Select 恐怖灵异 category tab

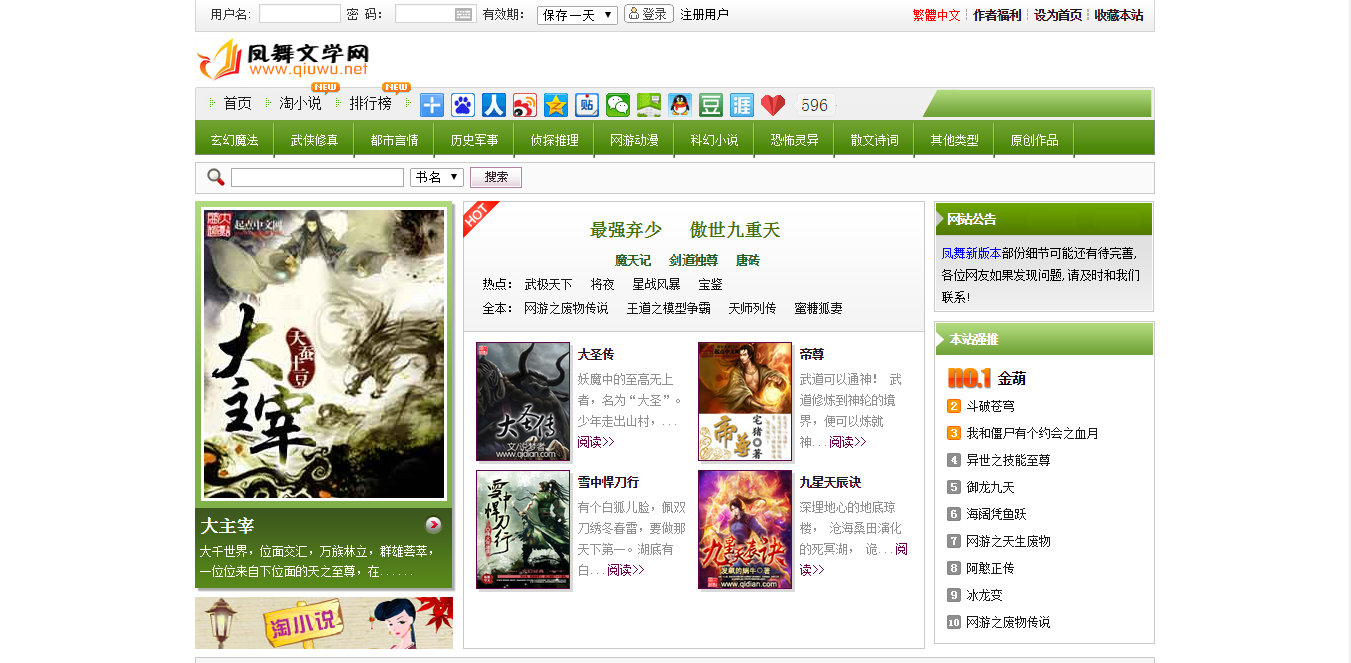(794, 140)
